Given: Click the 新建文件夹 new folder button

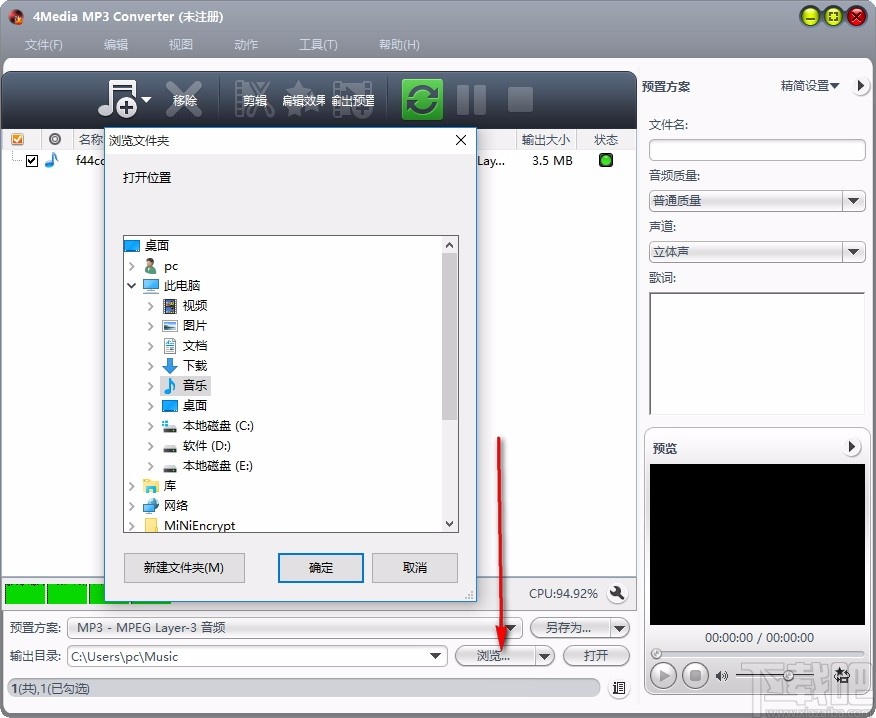Looking at the screenshot, I should pyautogui.click(x=184, y=567).
